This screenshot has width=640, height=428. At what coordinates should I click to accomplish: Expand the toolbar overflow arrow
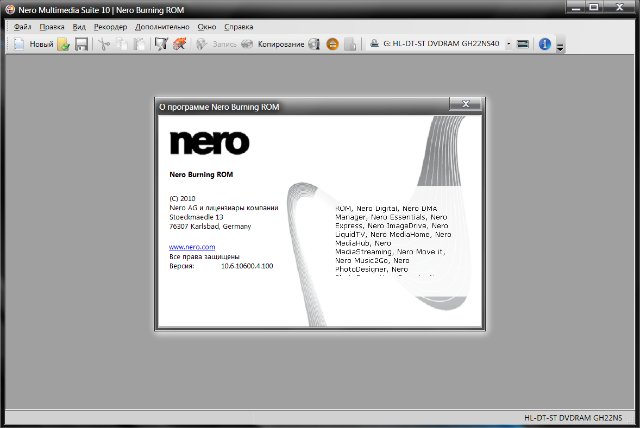pos(560,47)
